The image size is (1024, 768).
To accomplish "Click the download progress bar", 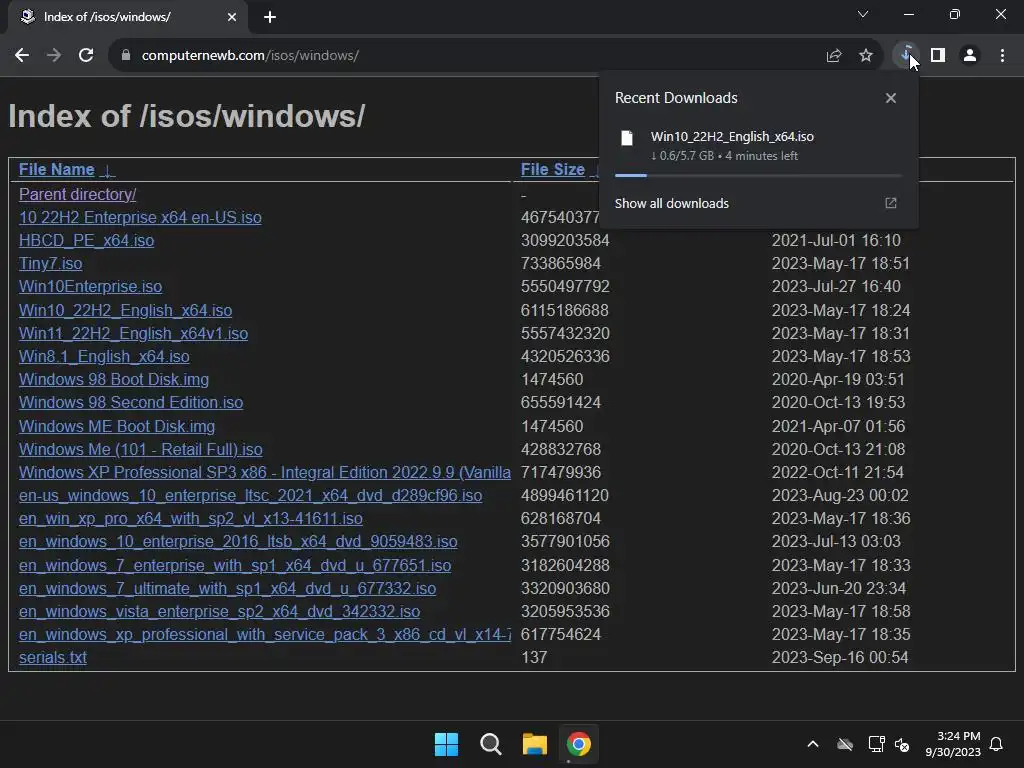I will pos(758,175).
